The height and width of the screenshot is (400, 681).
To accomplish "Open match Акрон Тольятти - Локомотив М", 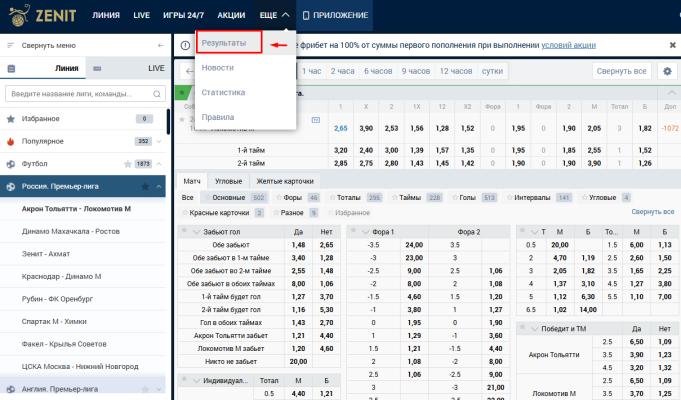I will (76, 209).
